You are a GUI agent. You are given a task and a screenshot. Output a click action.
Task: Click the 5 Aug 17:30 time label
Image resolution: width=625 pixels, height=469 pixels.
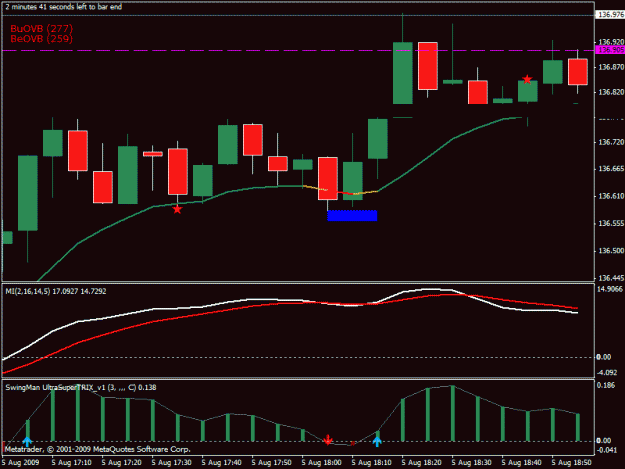point(171,463)
